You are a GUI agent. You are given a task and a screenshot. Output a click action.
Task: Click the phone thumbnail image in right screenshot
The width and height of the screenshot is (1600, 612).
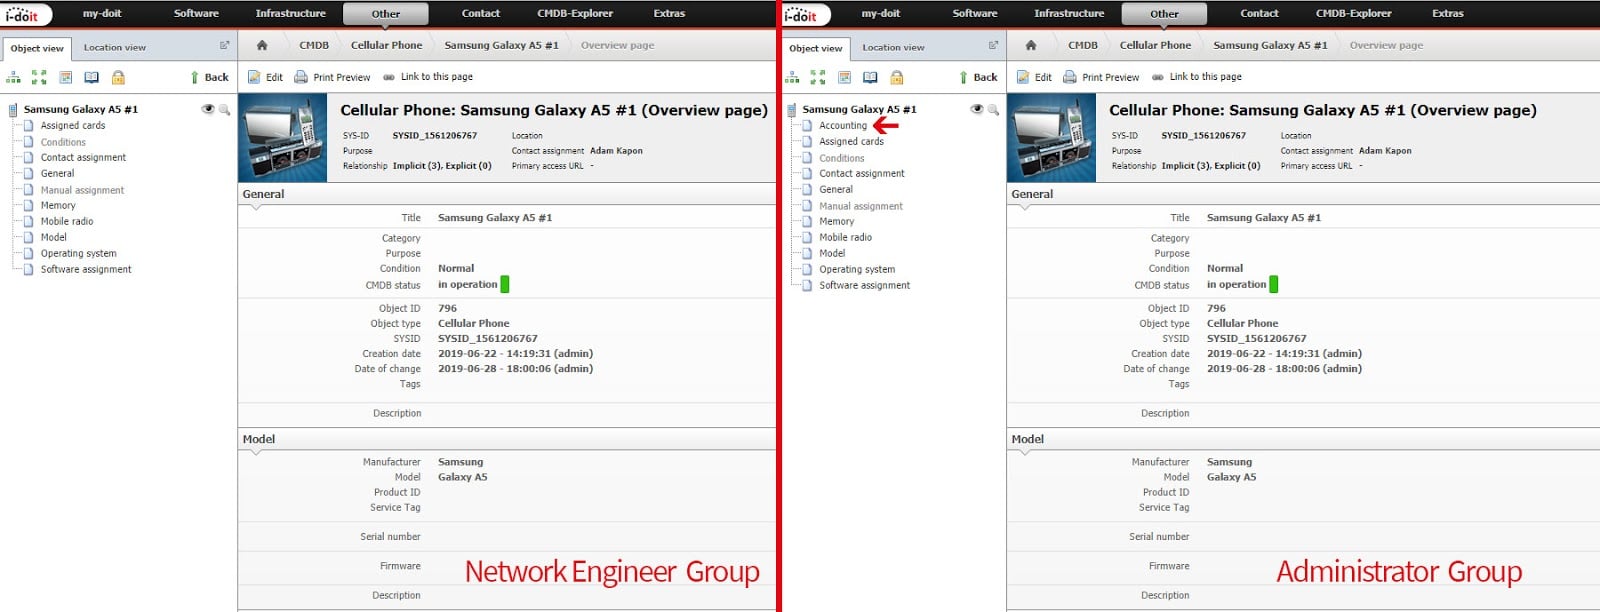pyautogui.click(x=1052, y=138)
